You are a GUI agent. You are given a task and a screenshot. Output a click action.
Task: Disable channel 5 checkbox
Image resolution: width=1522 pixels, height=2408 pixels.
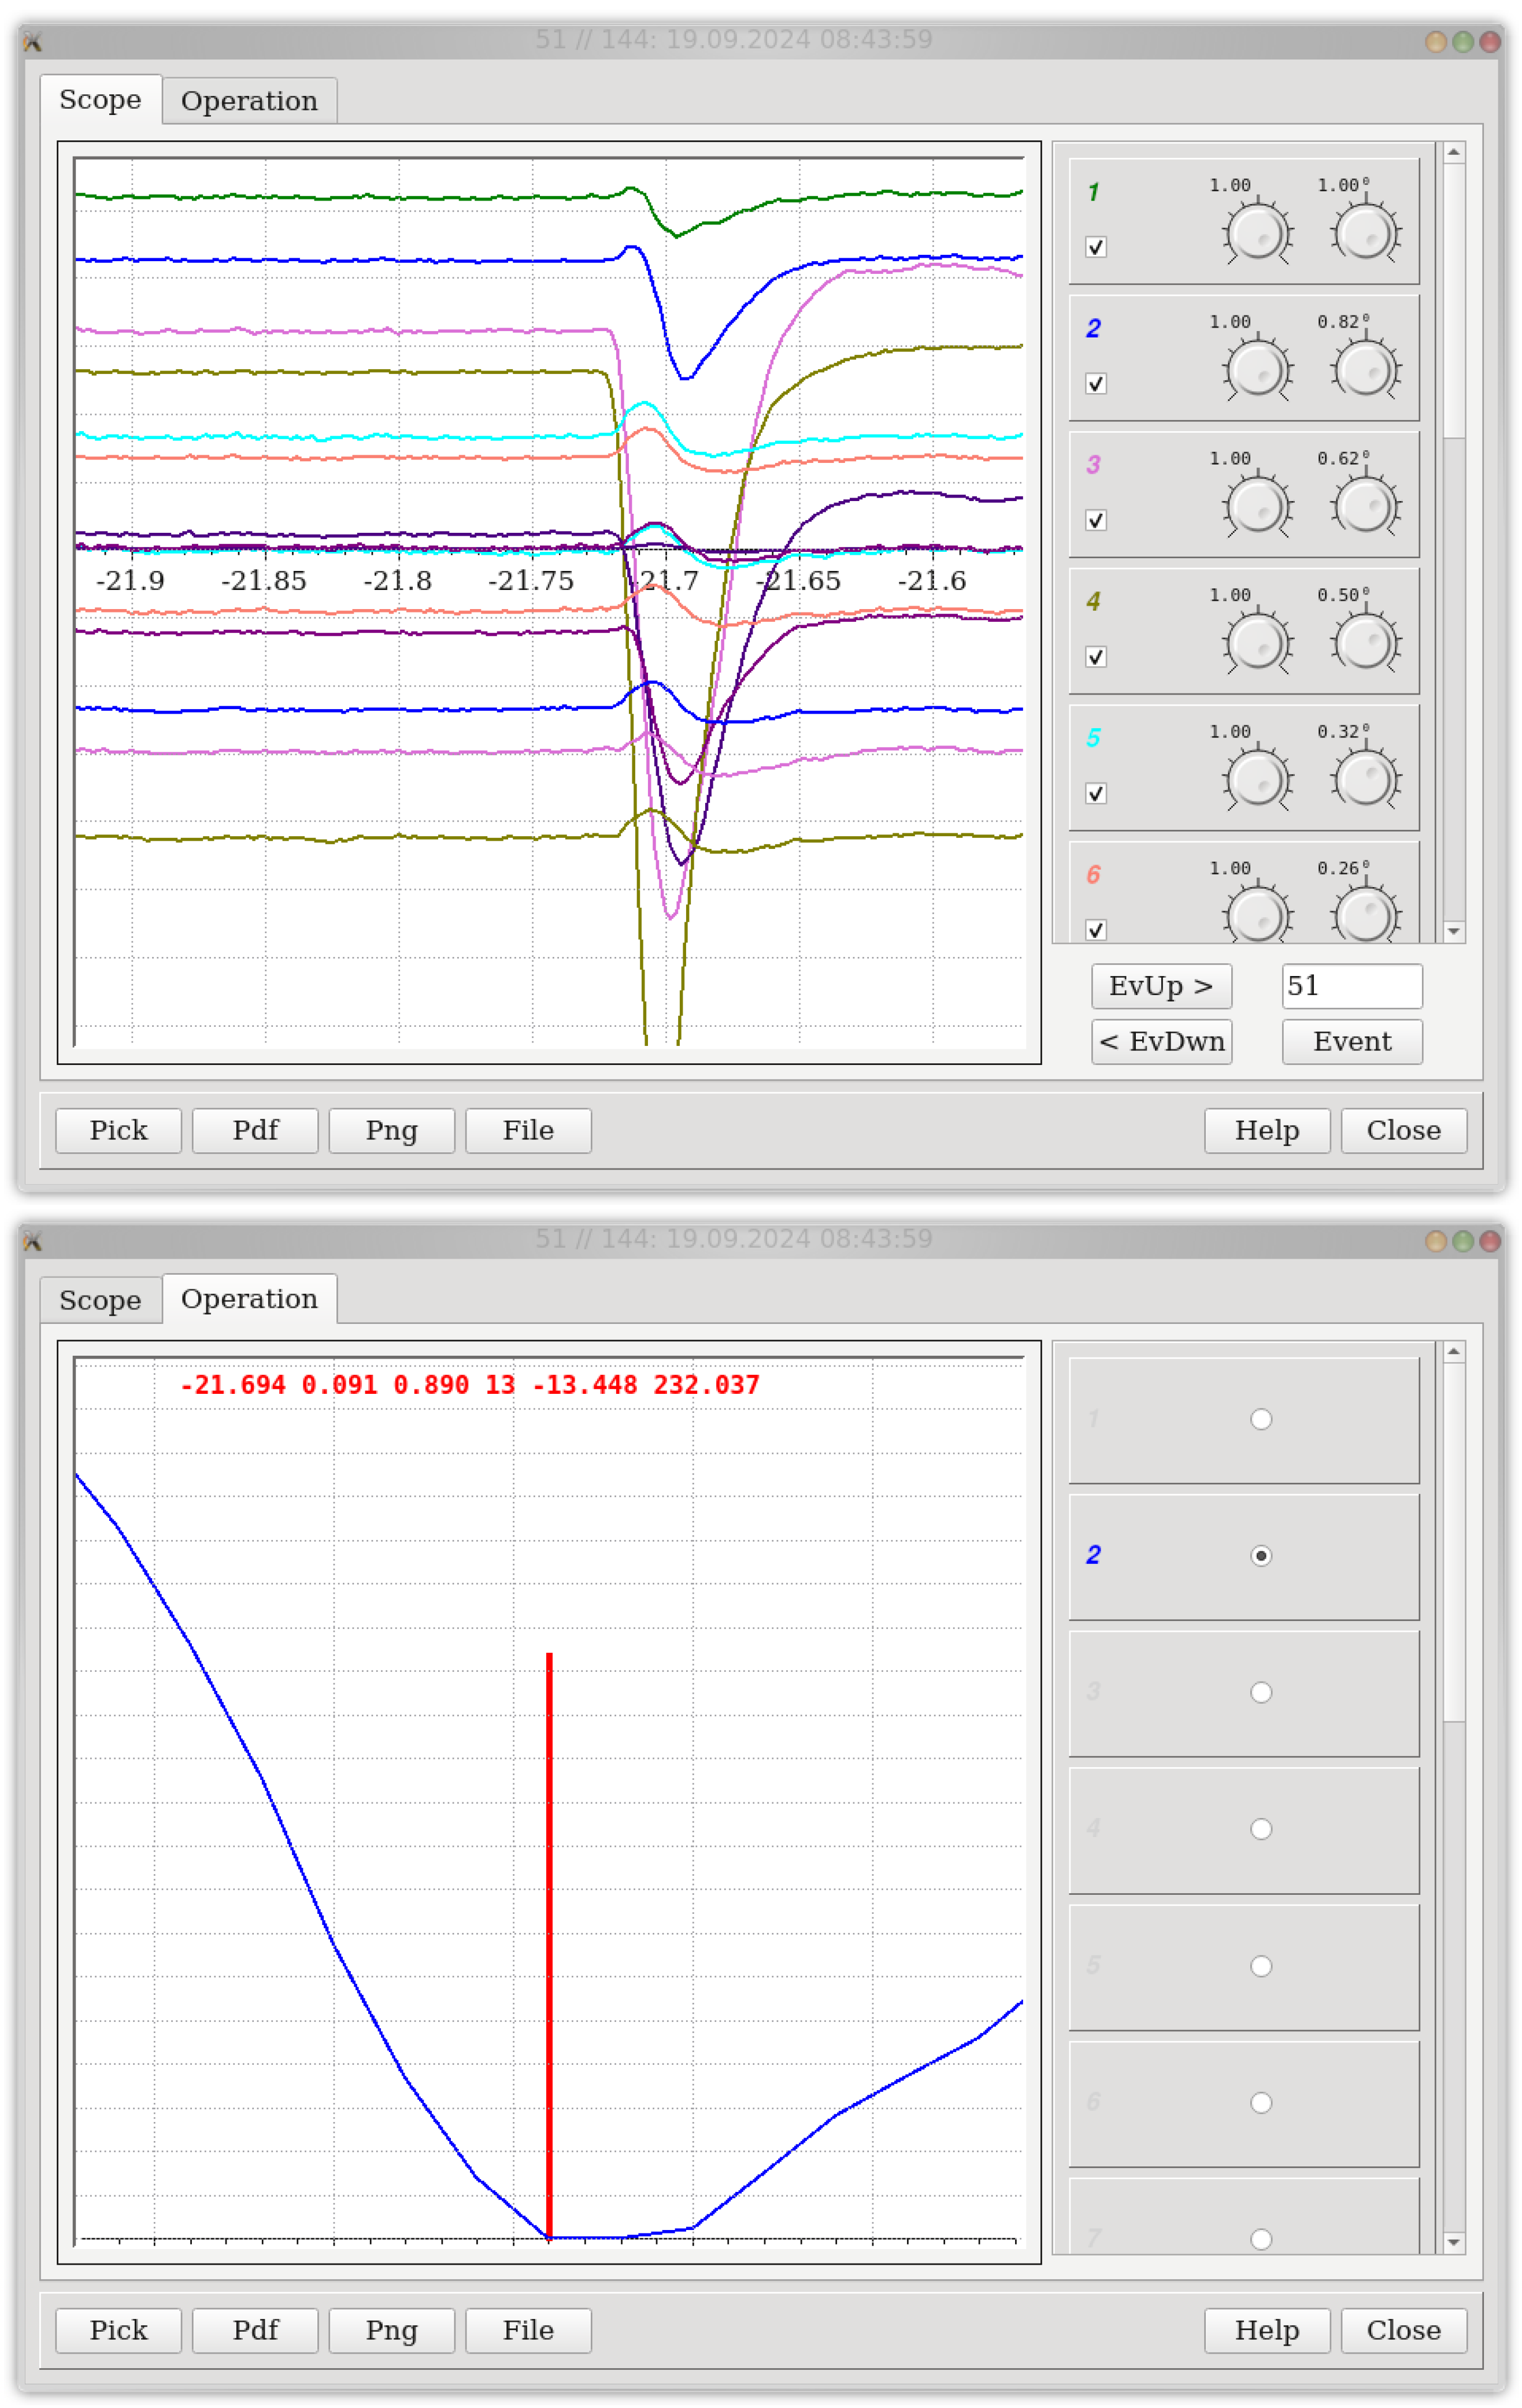click(1096, 793)
